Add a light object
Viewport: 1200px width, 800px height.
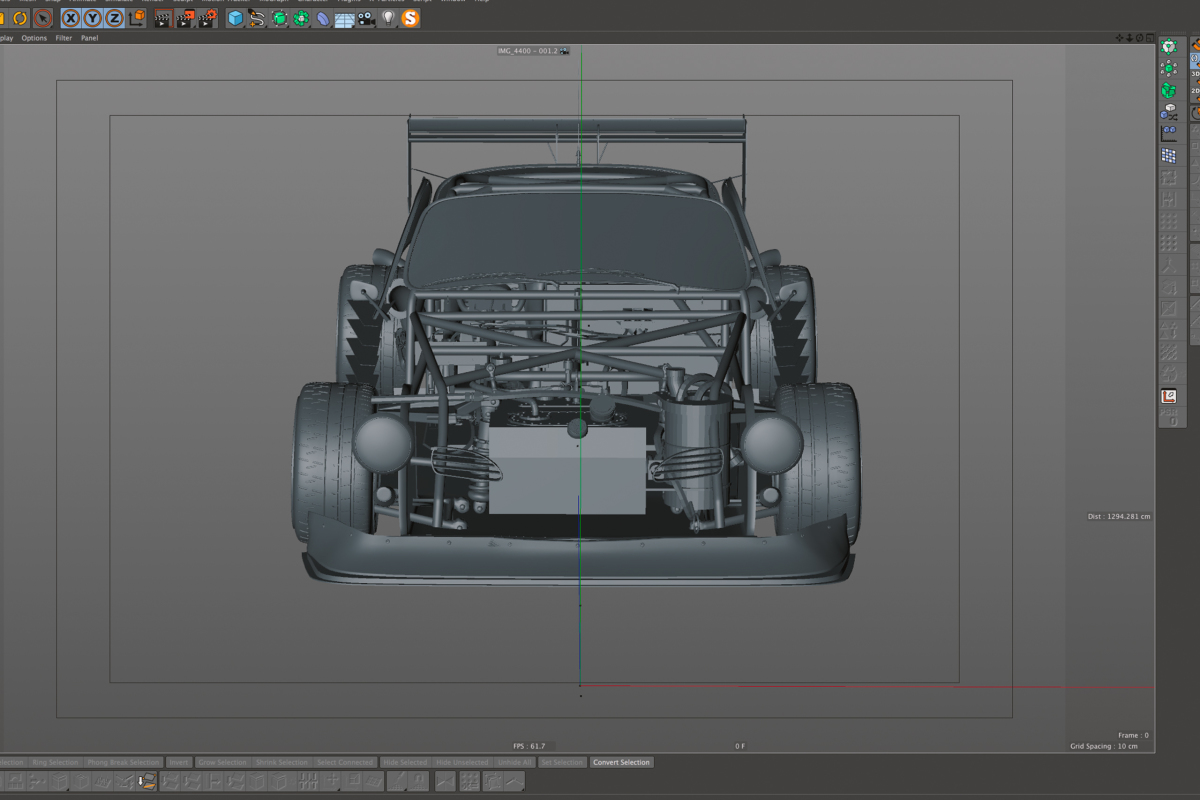click(388, 18)
